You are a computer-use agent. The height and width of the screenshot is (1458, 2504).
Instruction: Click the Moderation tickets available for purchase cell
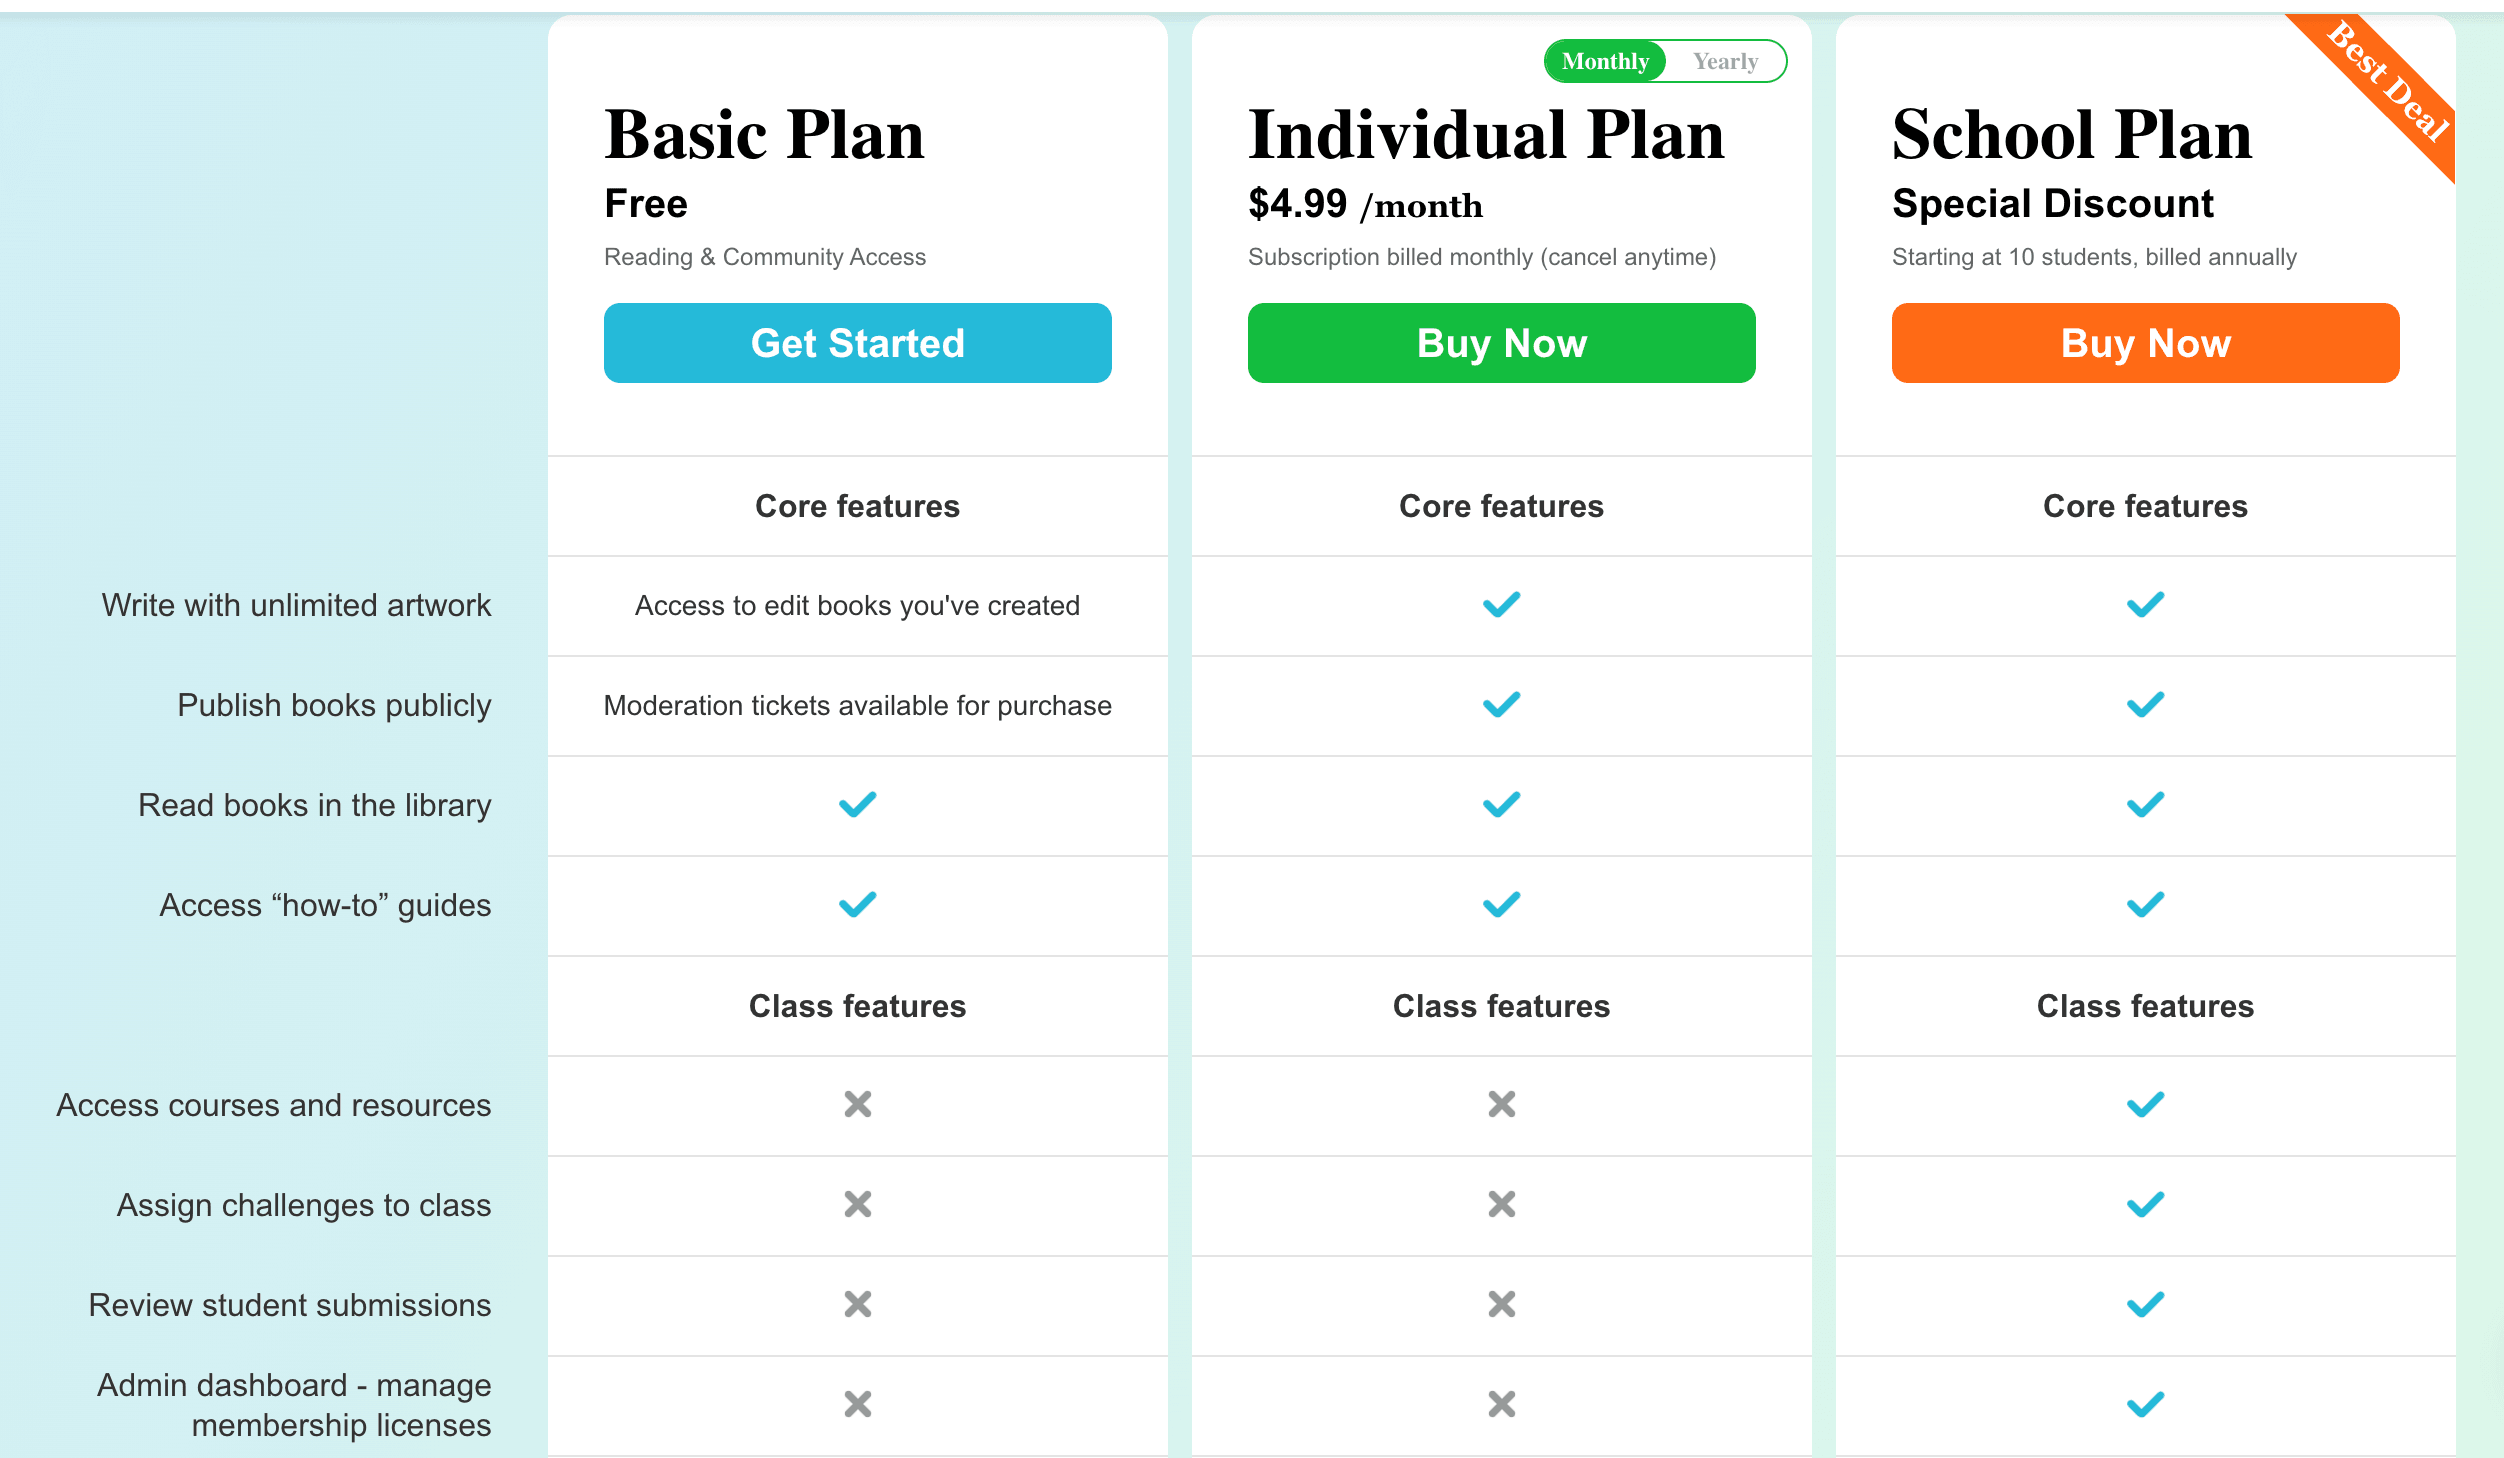(x=857, y=705)
